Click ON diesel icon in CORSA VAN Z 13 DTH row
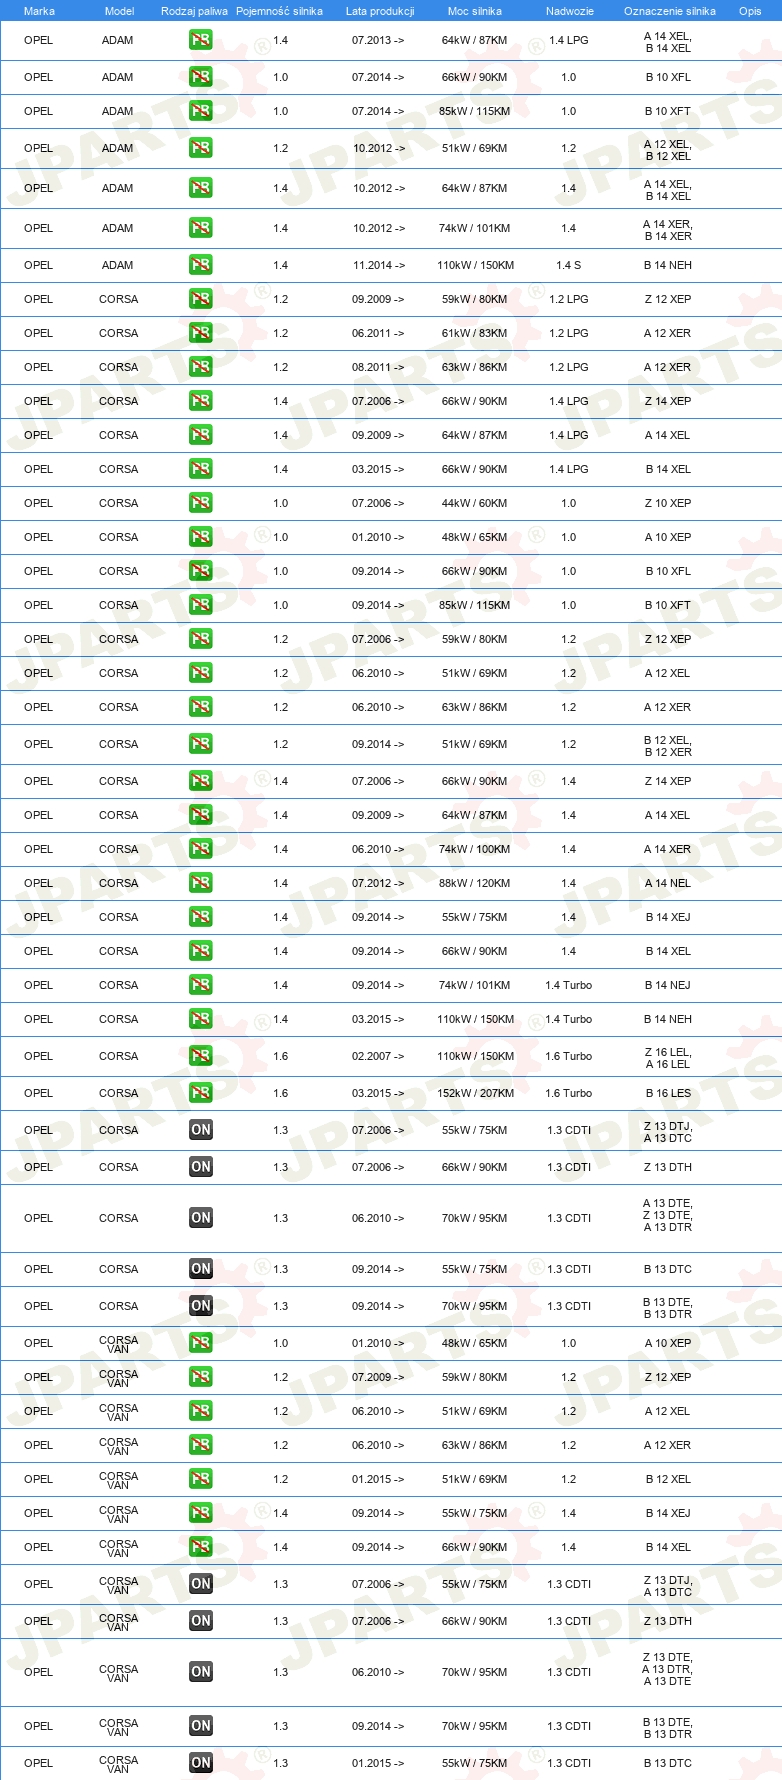 [x=201, y=1621]
